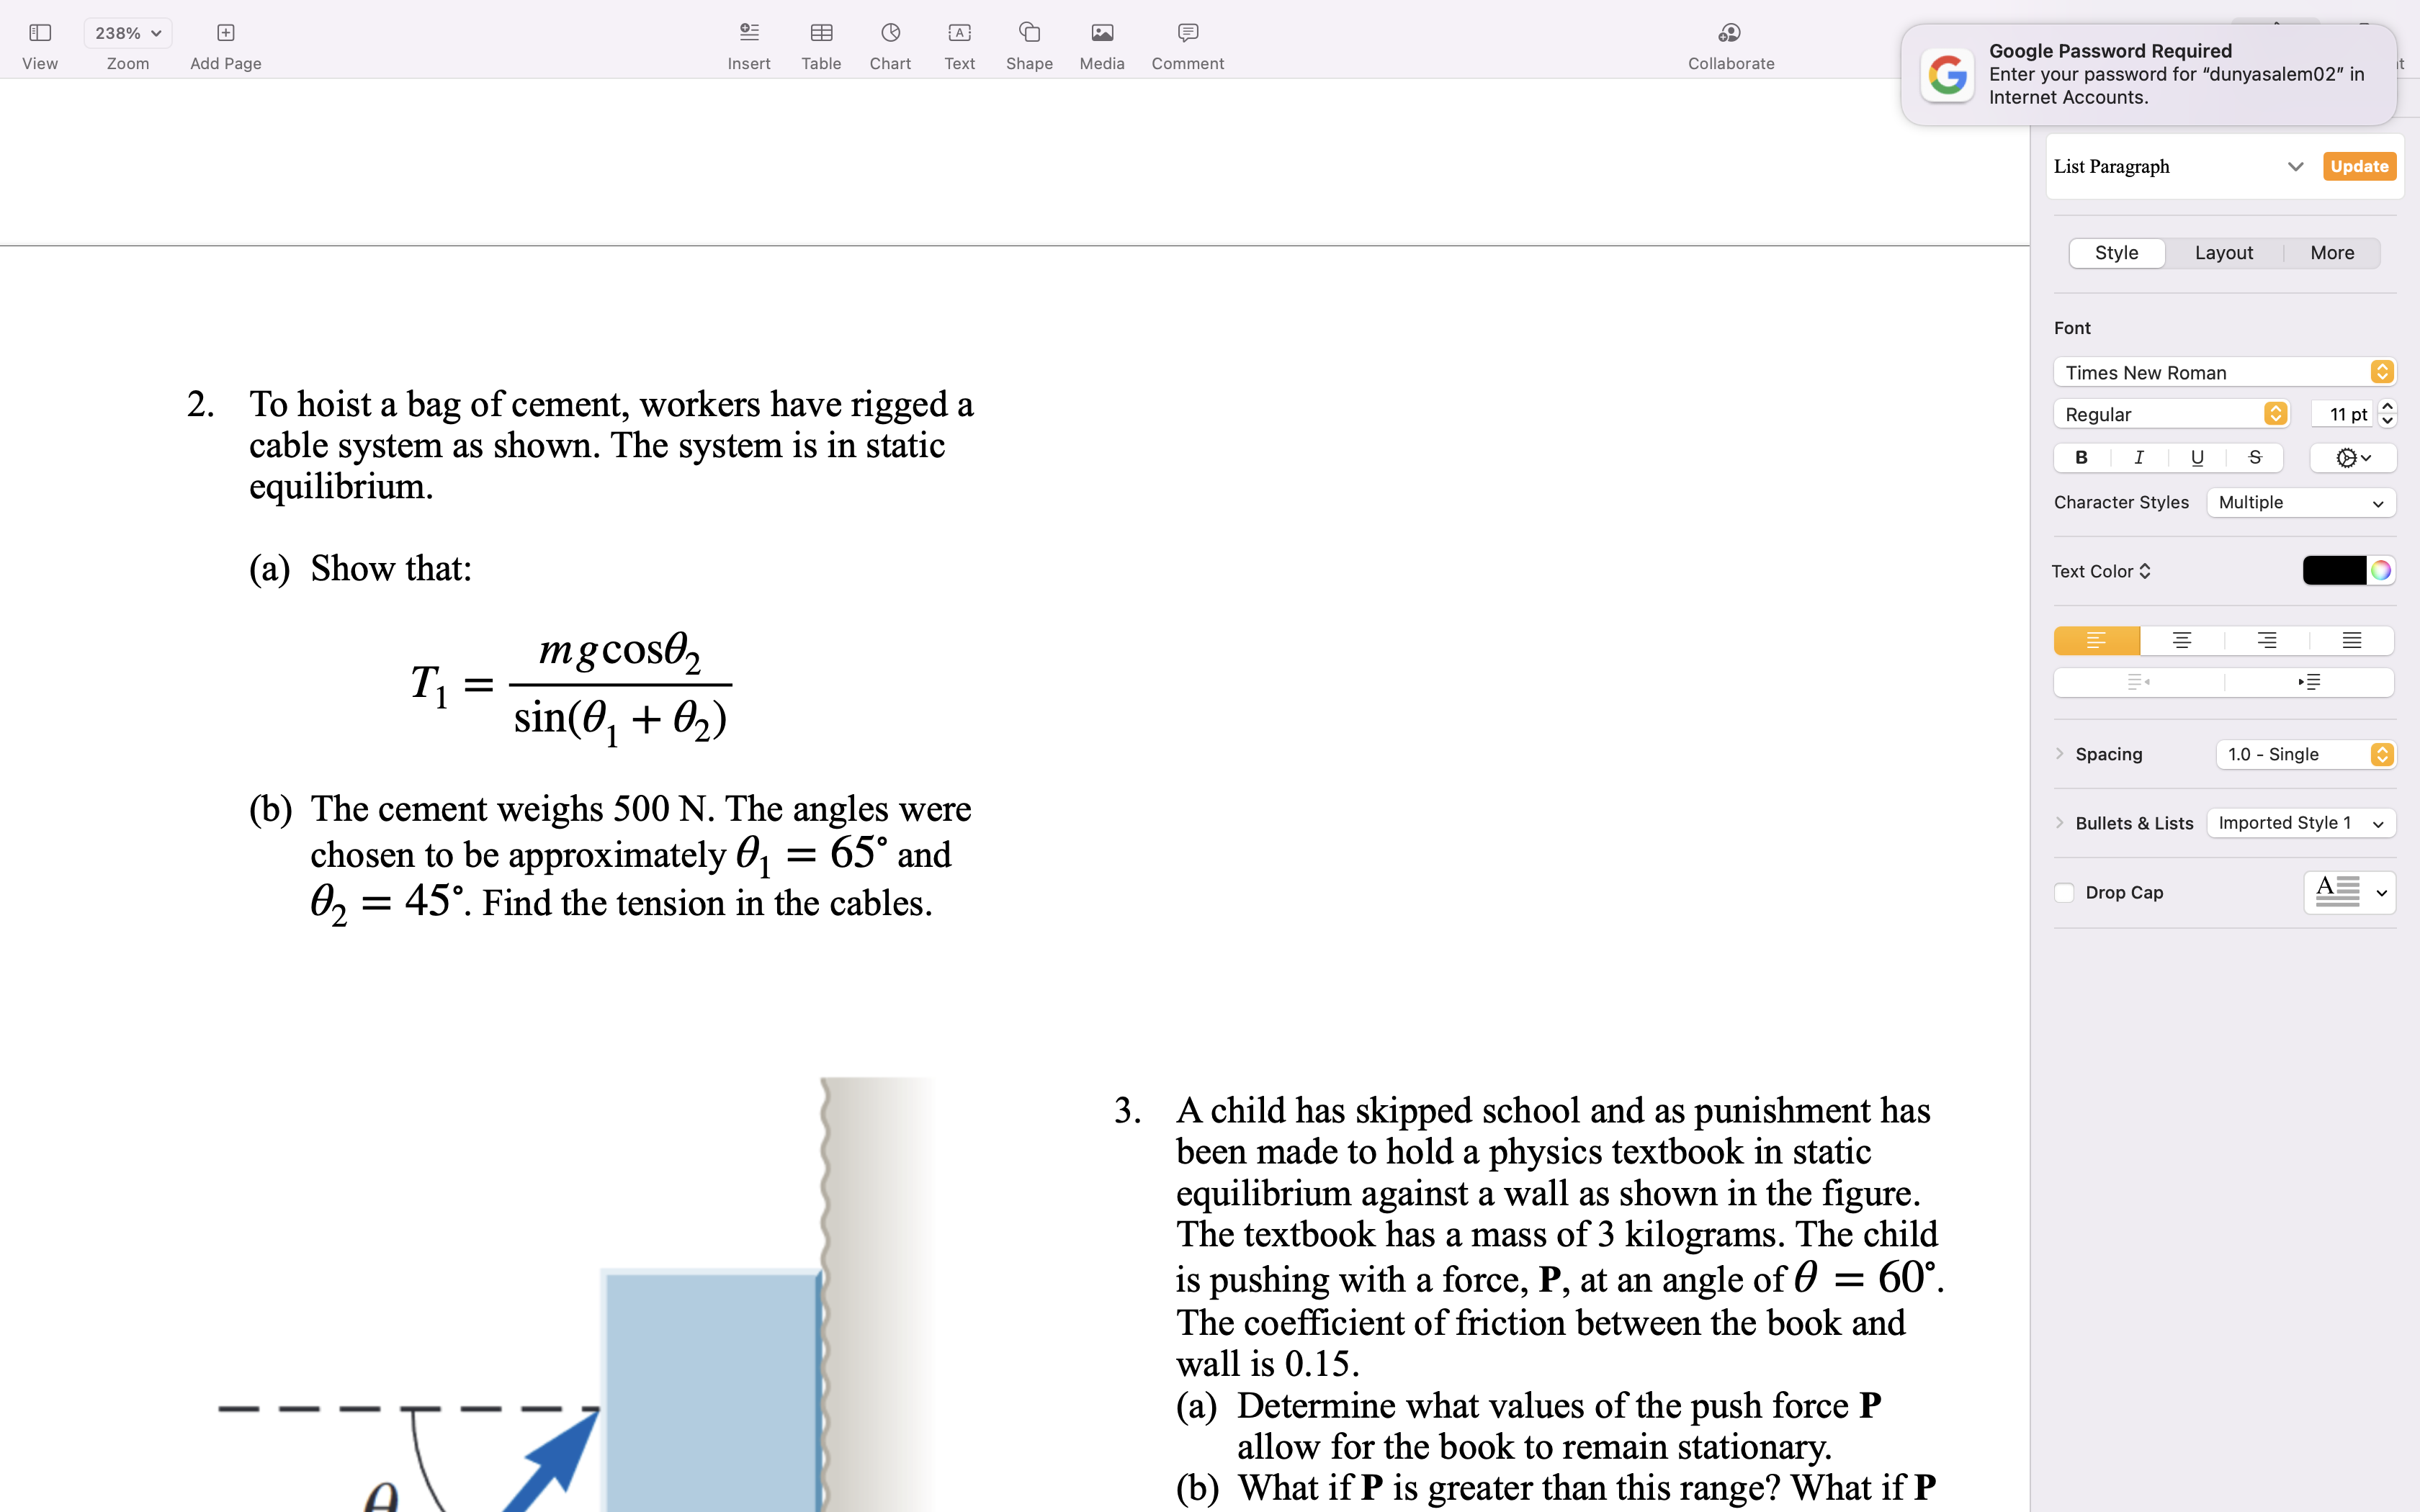
Task: Open the Chart toolbar option
Action: pyautogui.click(x=889, y=45)
